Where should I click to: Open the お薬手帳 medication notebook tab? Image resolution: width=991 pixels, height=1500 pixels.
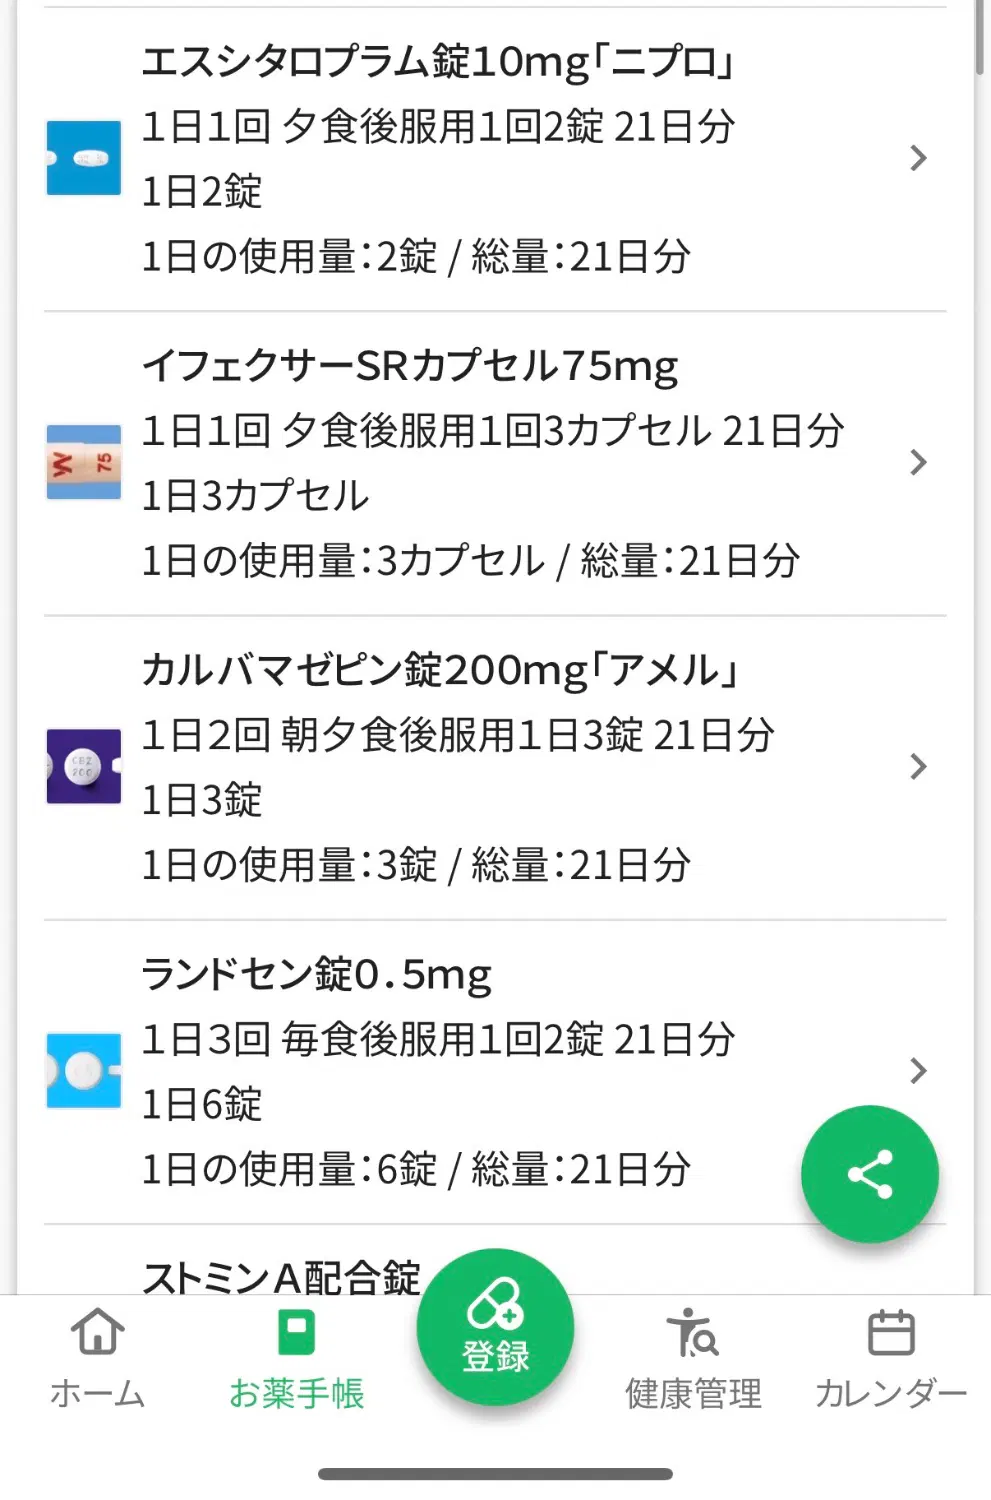coord(296,1357)
